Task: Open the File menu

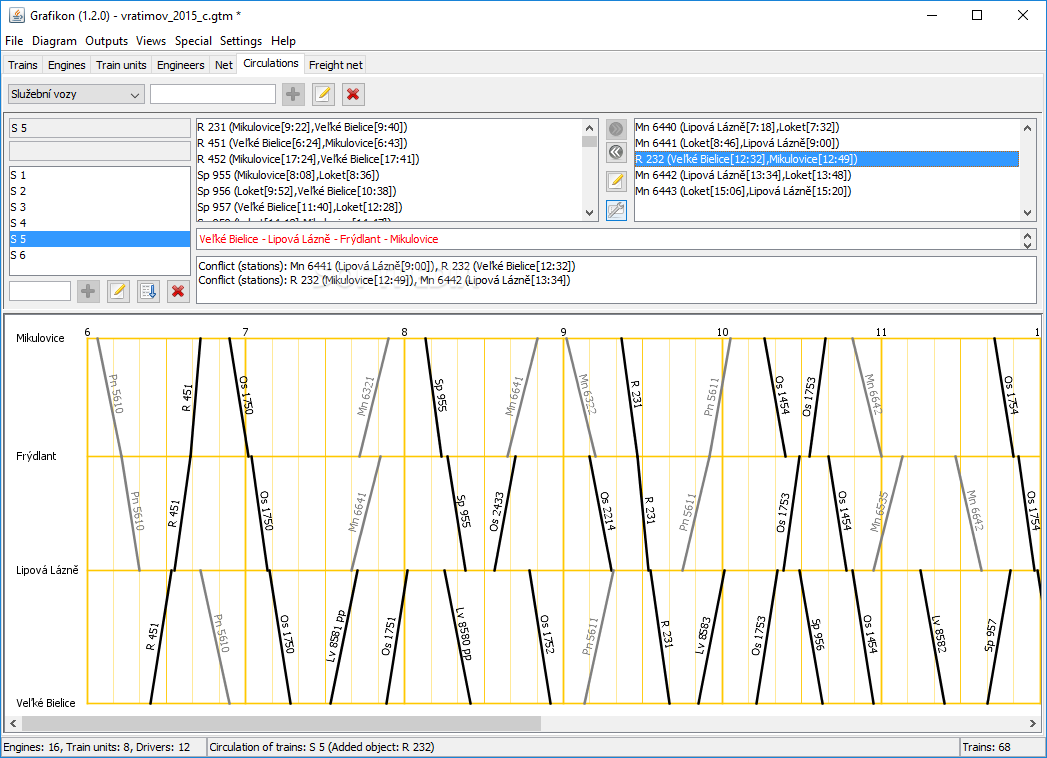Action: click(14, 41)
